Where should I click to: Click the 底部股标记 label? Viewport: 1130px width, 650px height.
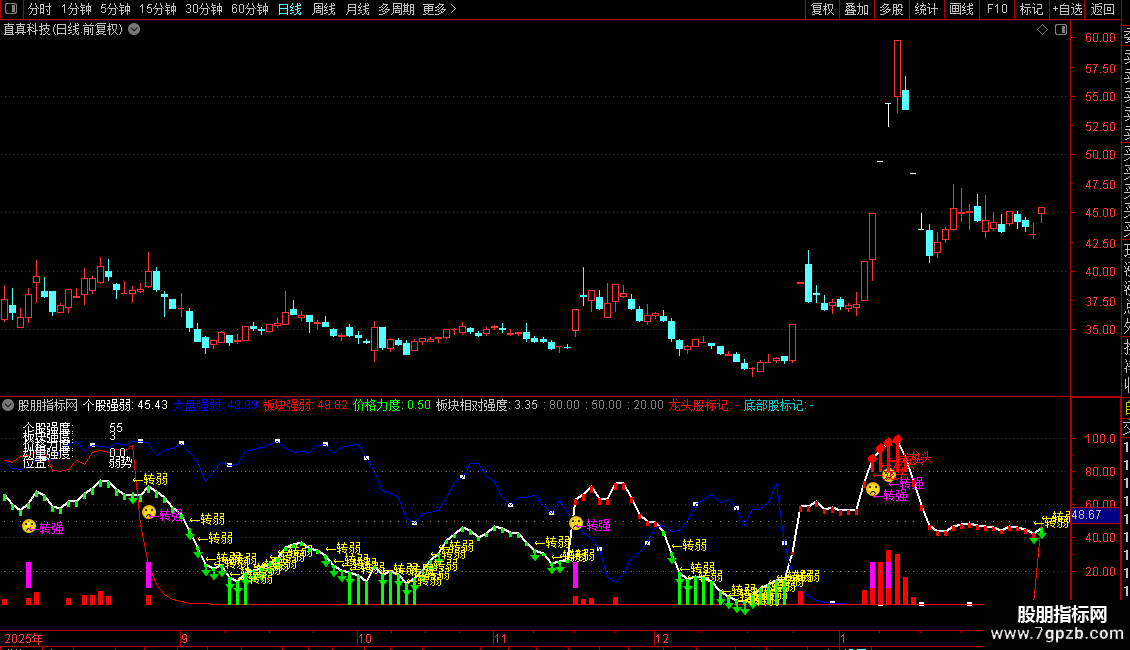tap(778, 406)
